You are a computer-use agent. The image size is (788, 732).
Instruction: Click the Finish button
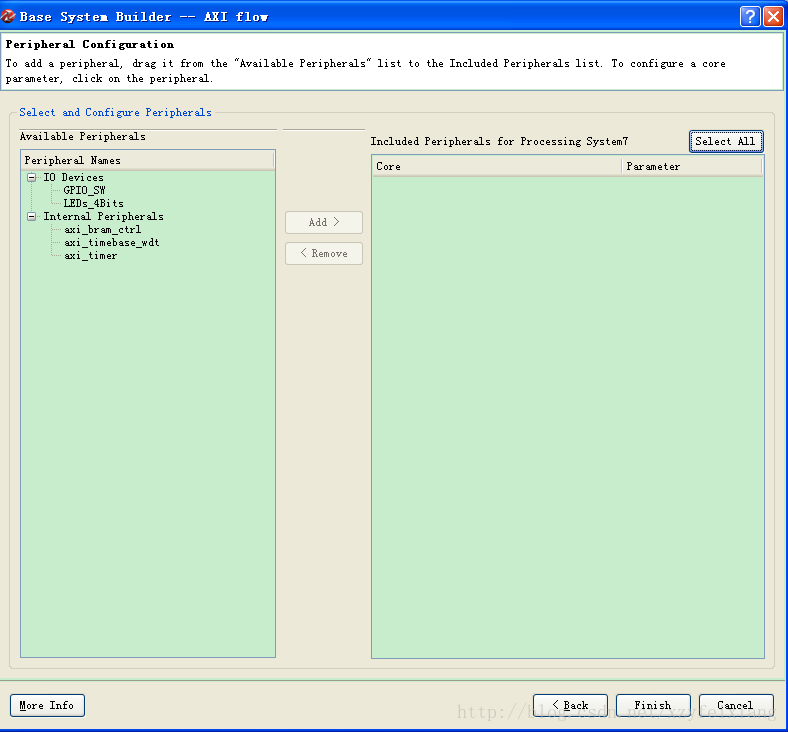pos(653,705)
